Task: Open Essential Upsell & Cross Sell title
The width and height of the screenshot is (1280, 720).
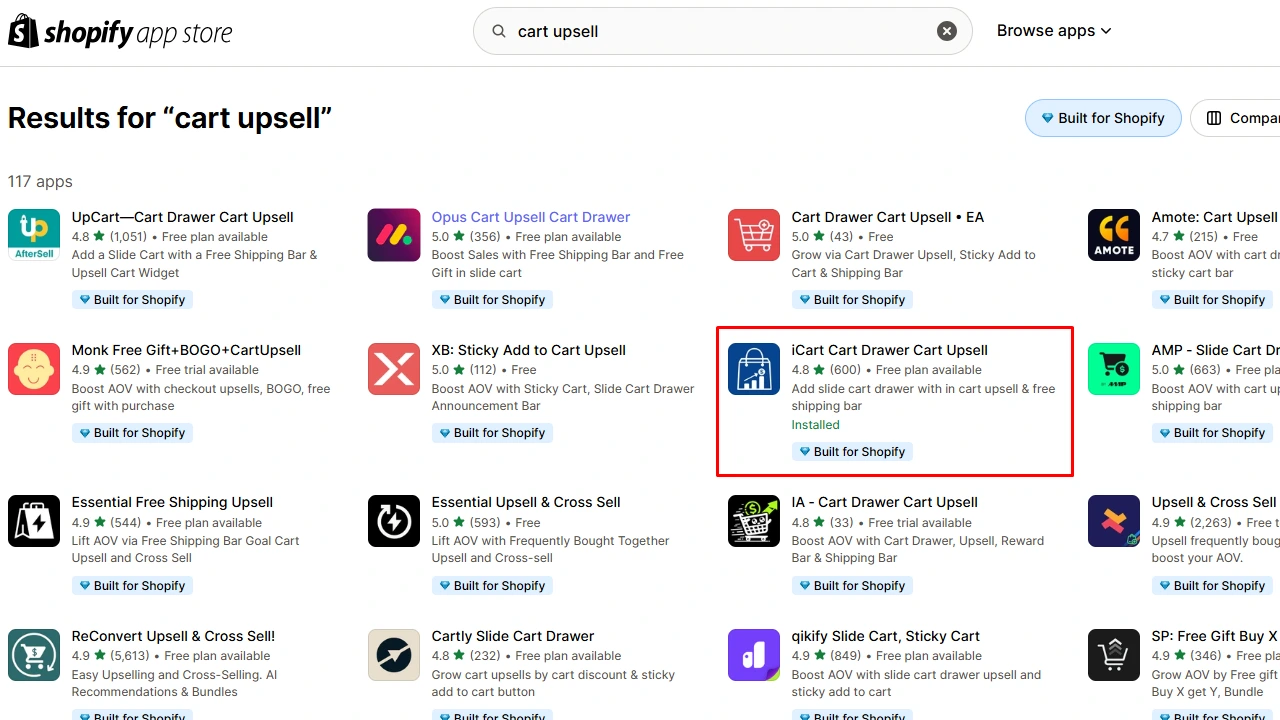Action: click(x=526, y=502)
